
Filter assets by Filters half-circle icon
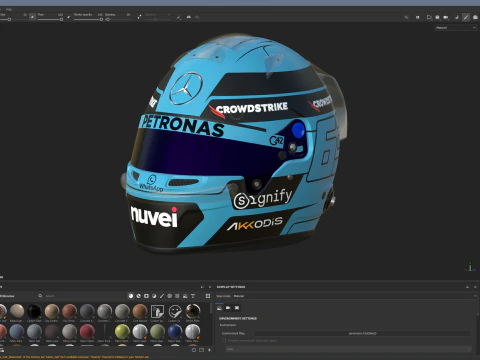(154, 296)
